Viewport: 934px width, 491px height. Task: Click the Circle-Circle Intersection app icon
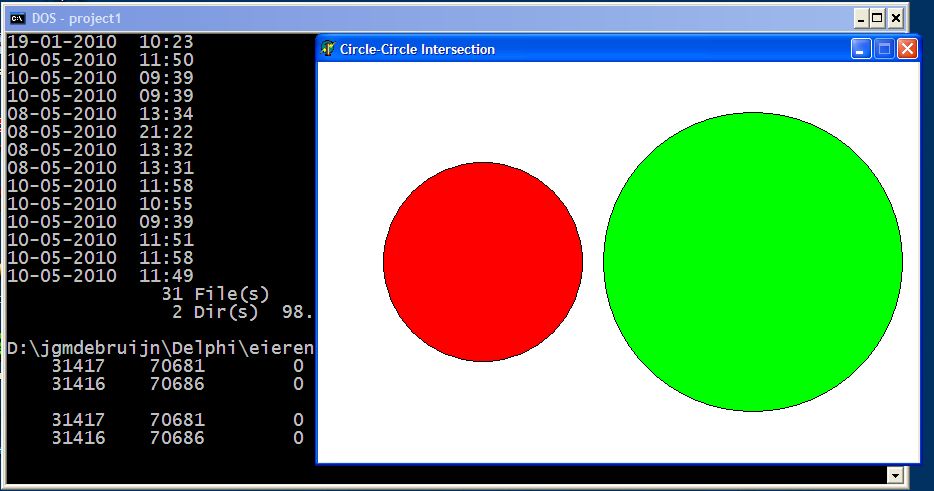click(x=328, y=49)
